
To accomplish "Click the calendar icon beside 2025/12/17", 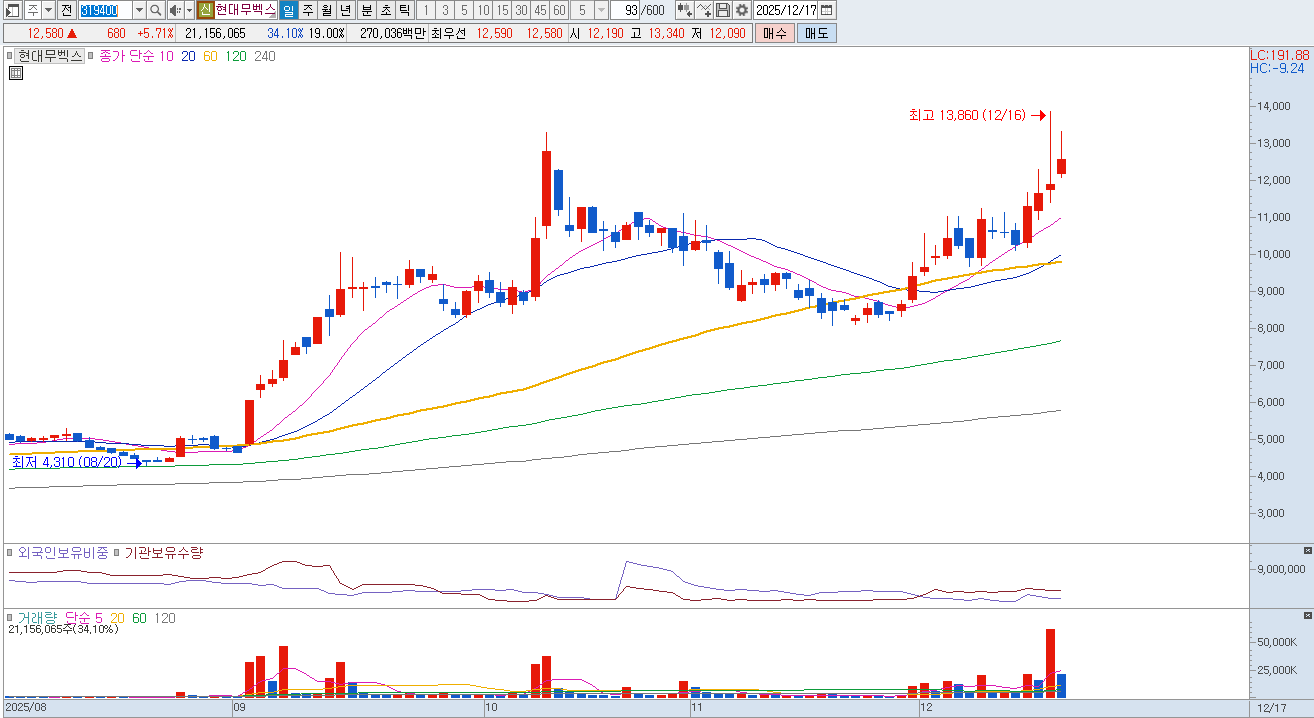I will point(827,10).
